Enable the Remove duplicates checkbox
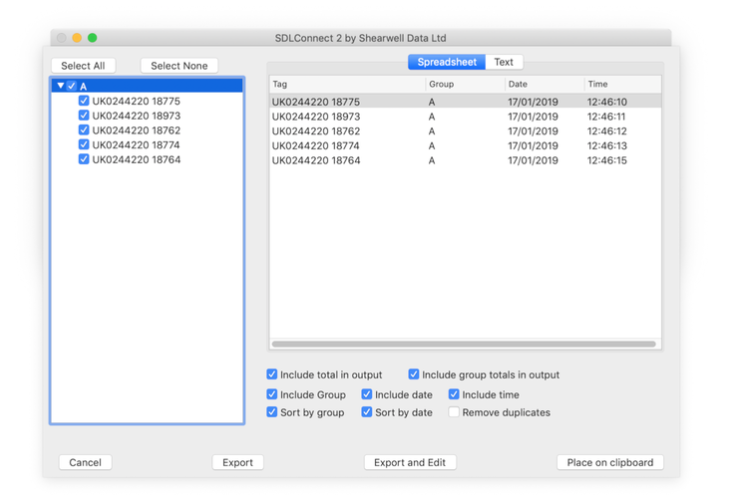The width and height of the screenshot is (745, 497). point(455,412)
